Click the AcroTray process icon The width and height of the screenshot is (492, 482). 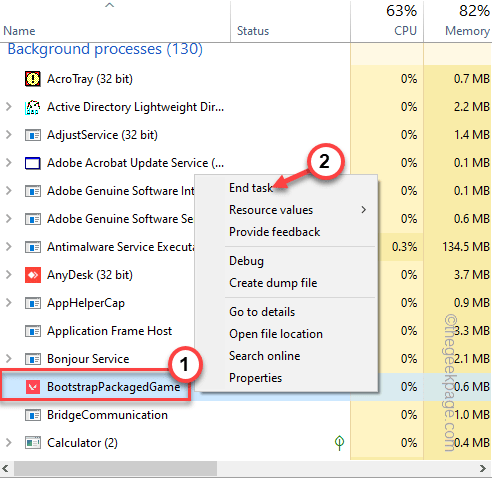pos(33,79)
